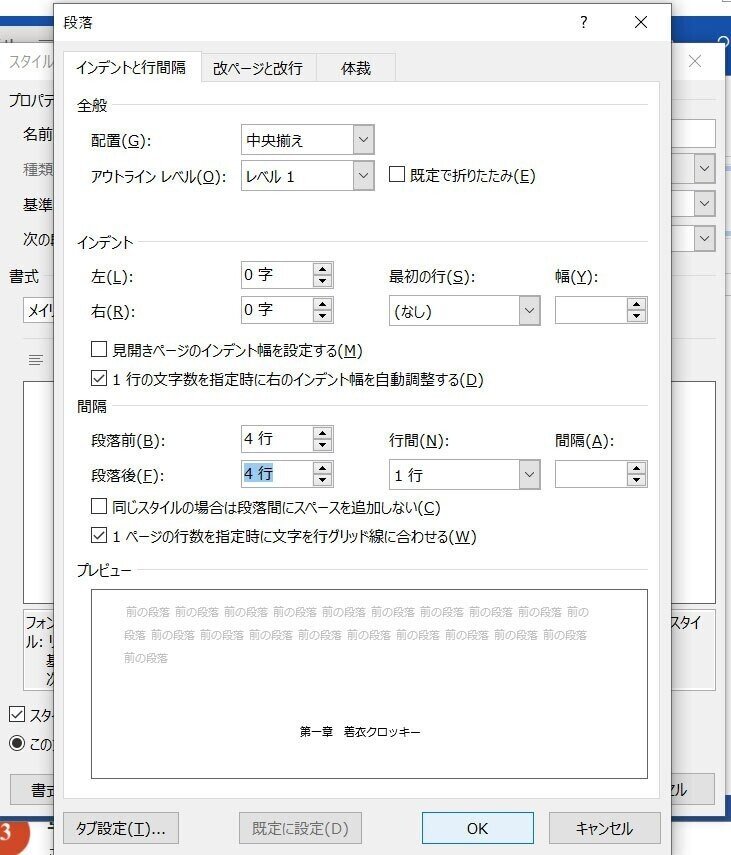Toggle 文字を行グリッド線に合わせる checkbox

[99, 535]
